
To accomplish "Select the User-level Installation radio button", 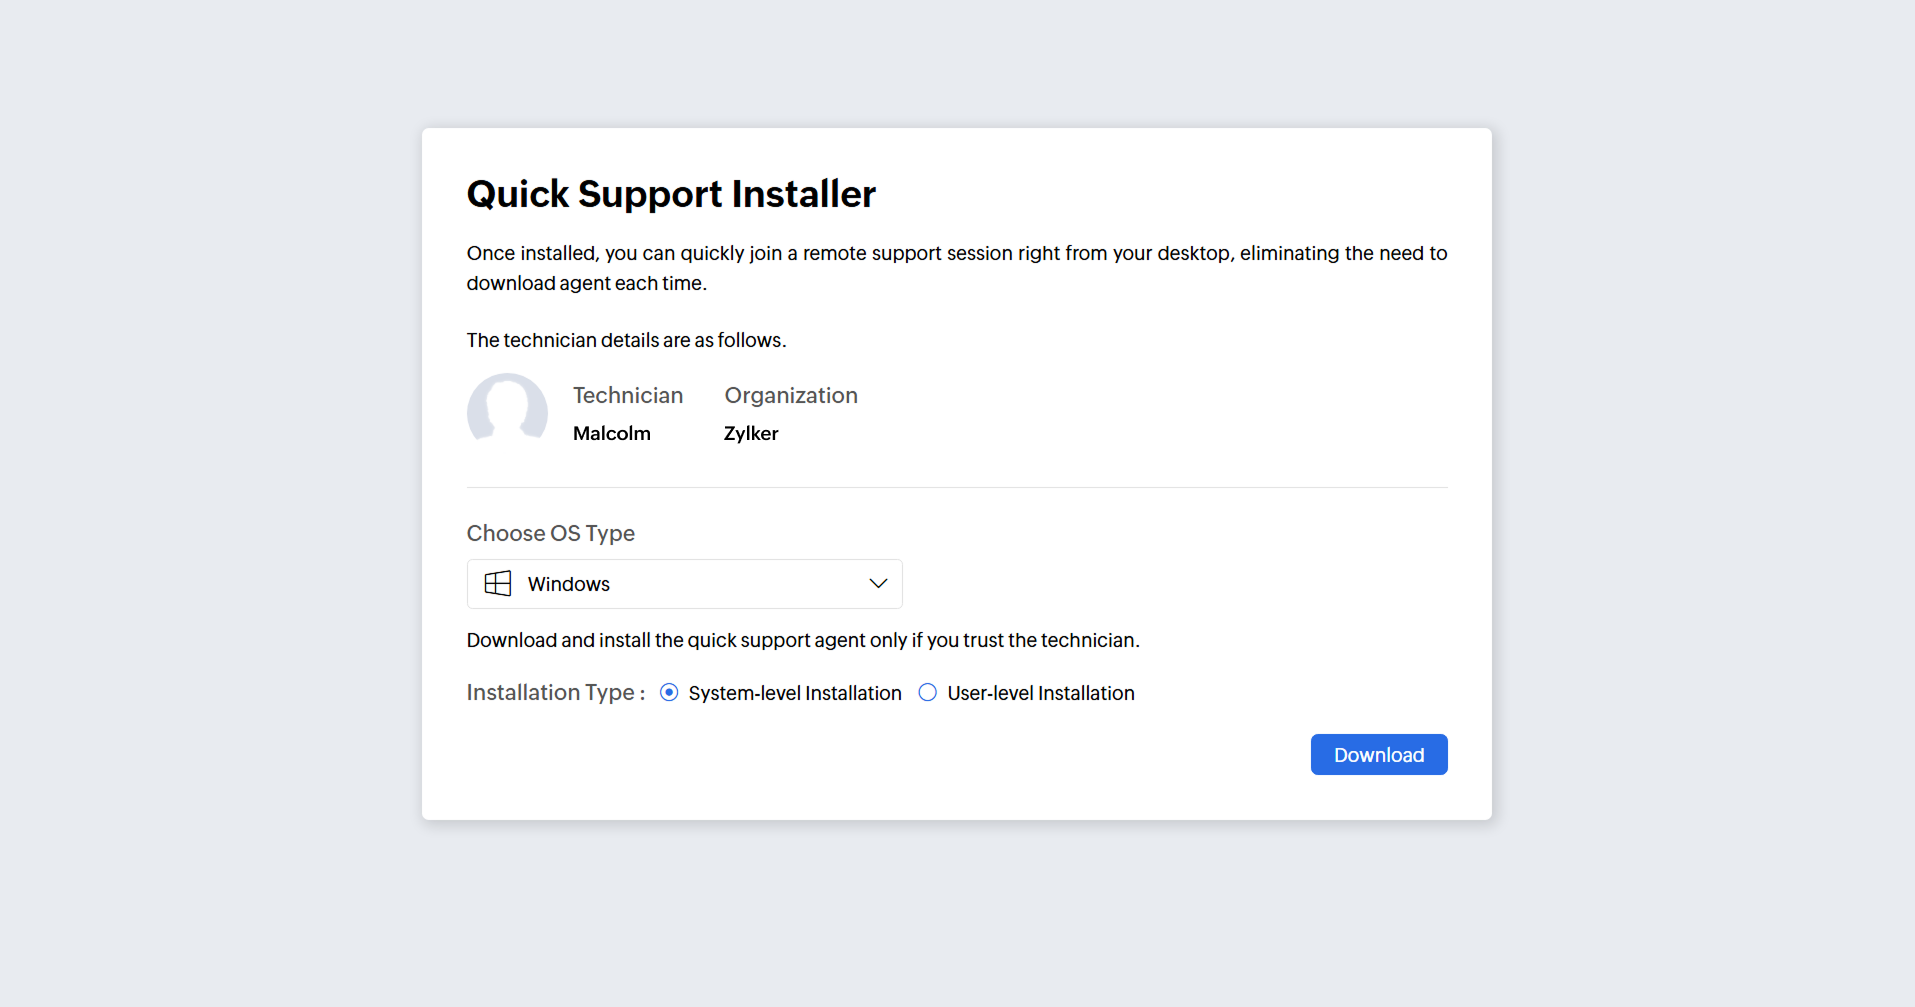I will 928,693.
